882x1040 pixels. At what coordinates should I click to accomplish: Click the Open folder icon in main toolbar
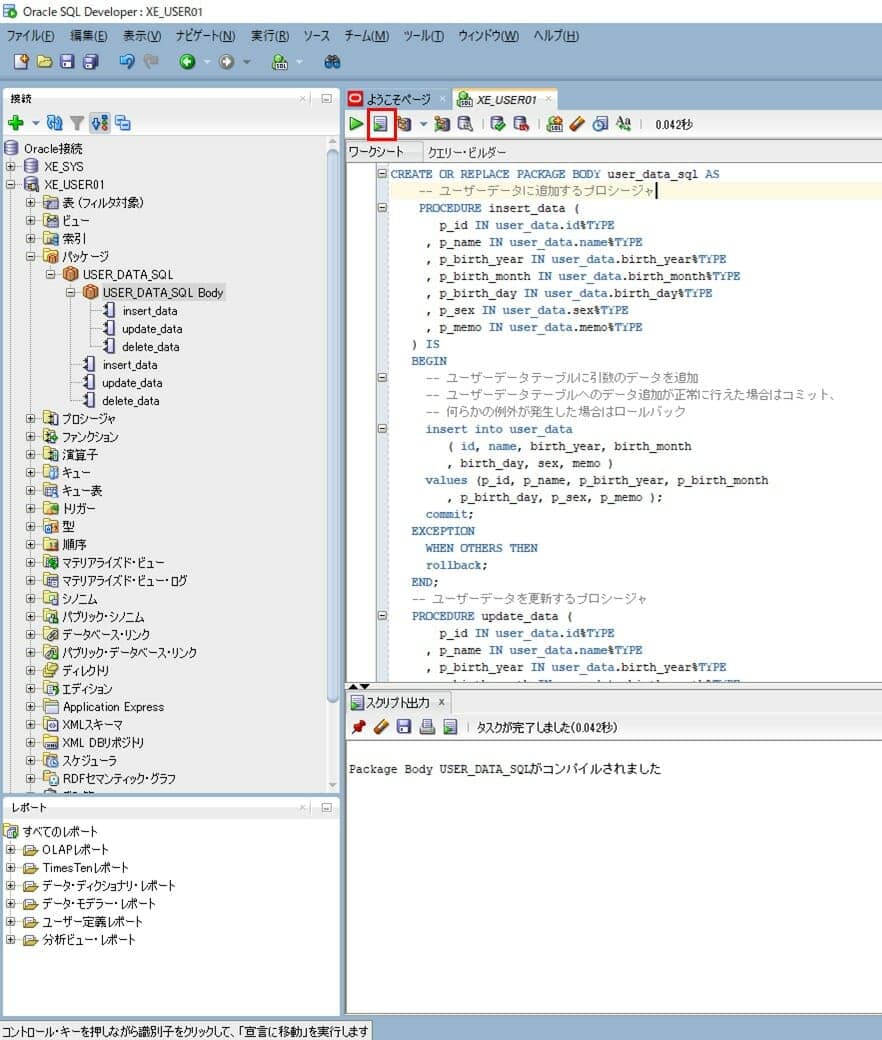pyautogui.click(x=44, y=62)
